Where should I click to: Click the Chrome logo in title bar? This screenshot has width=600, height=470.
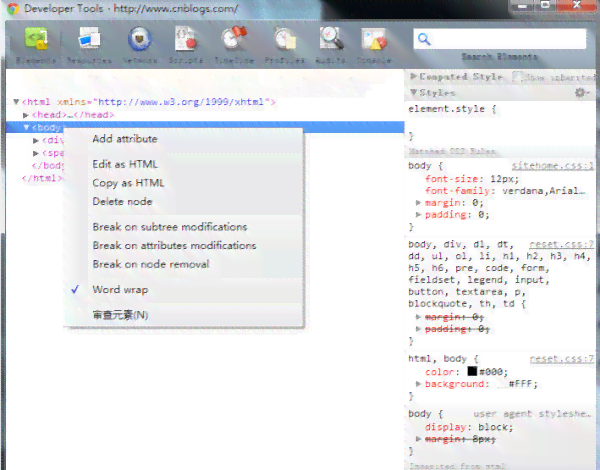13,8
